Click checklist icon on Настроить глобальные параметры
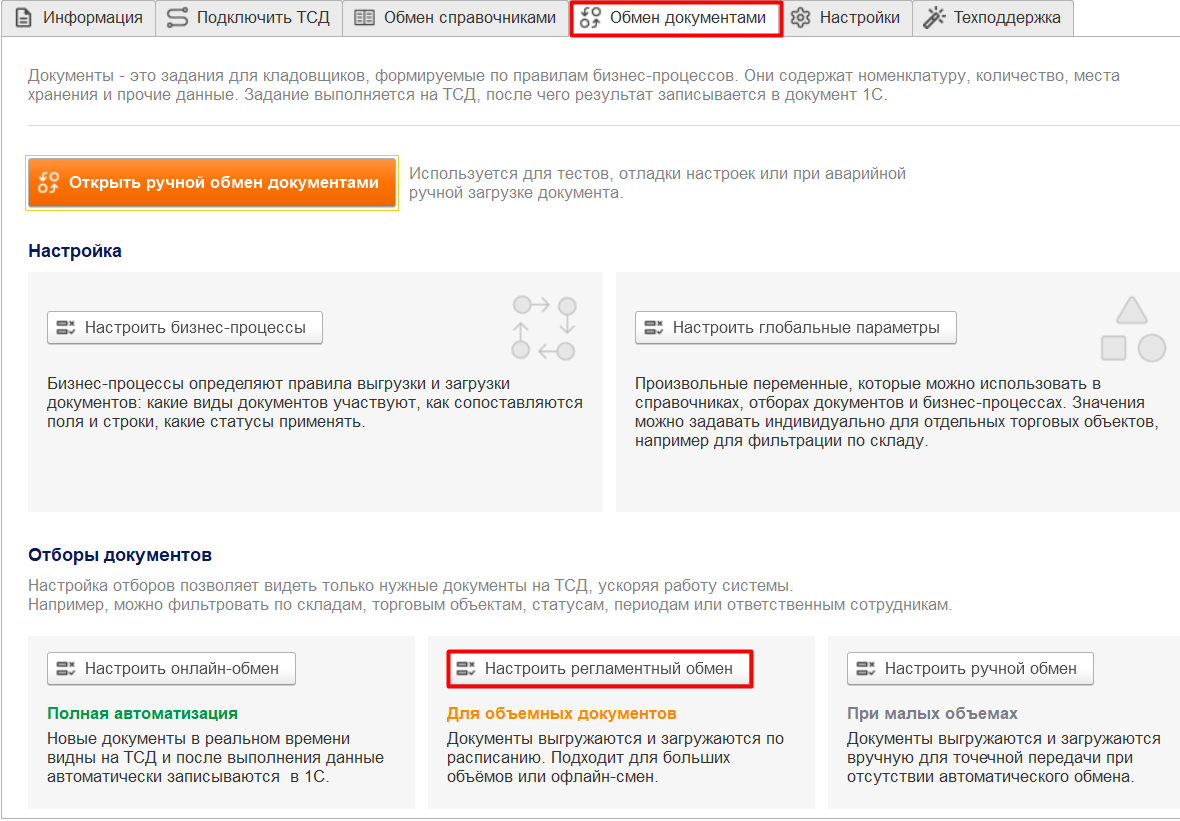 tap(654, 327)
